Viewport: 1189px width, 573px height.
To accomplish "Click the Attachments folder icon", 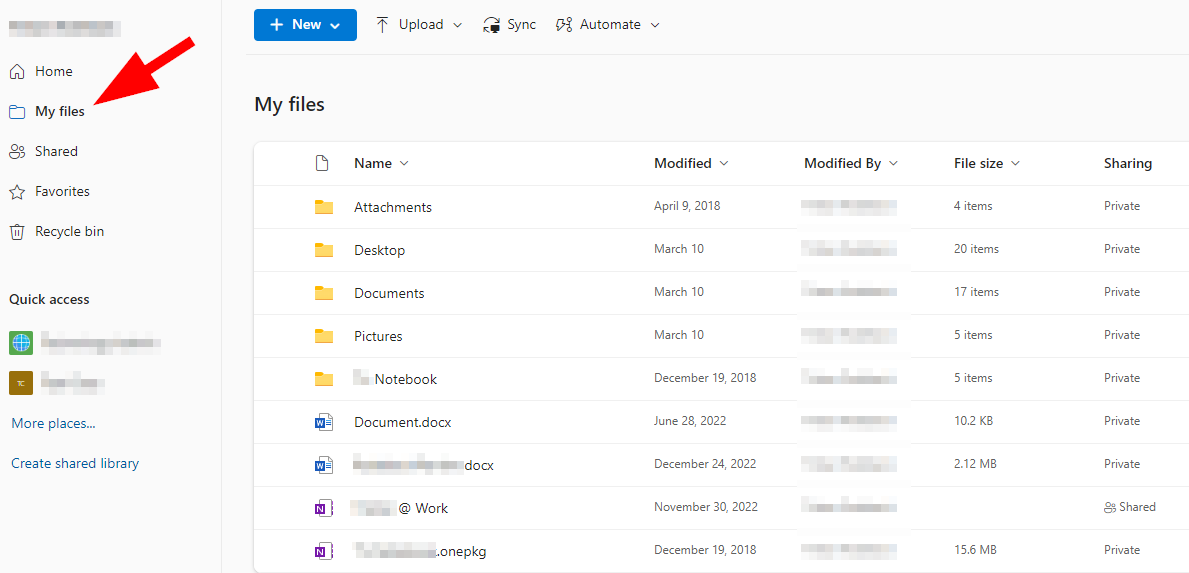I will pyautogui.click(x=324, y=207).
